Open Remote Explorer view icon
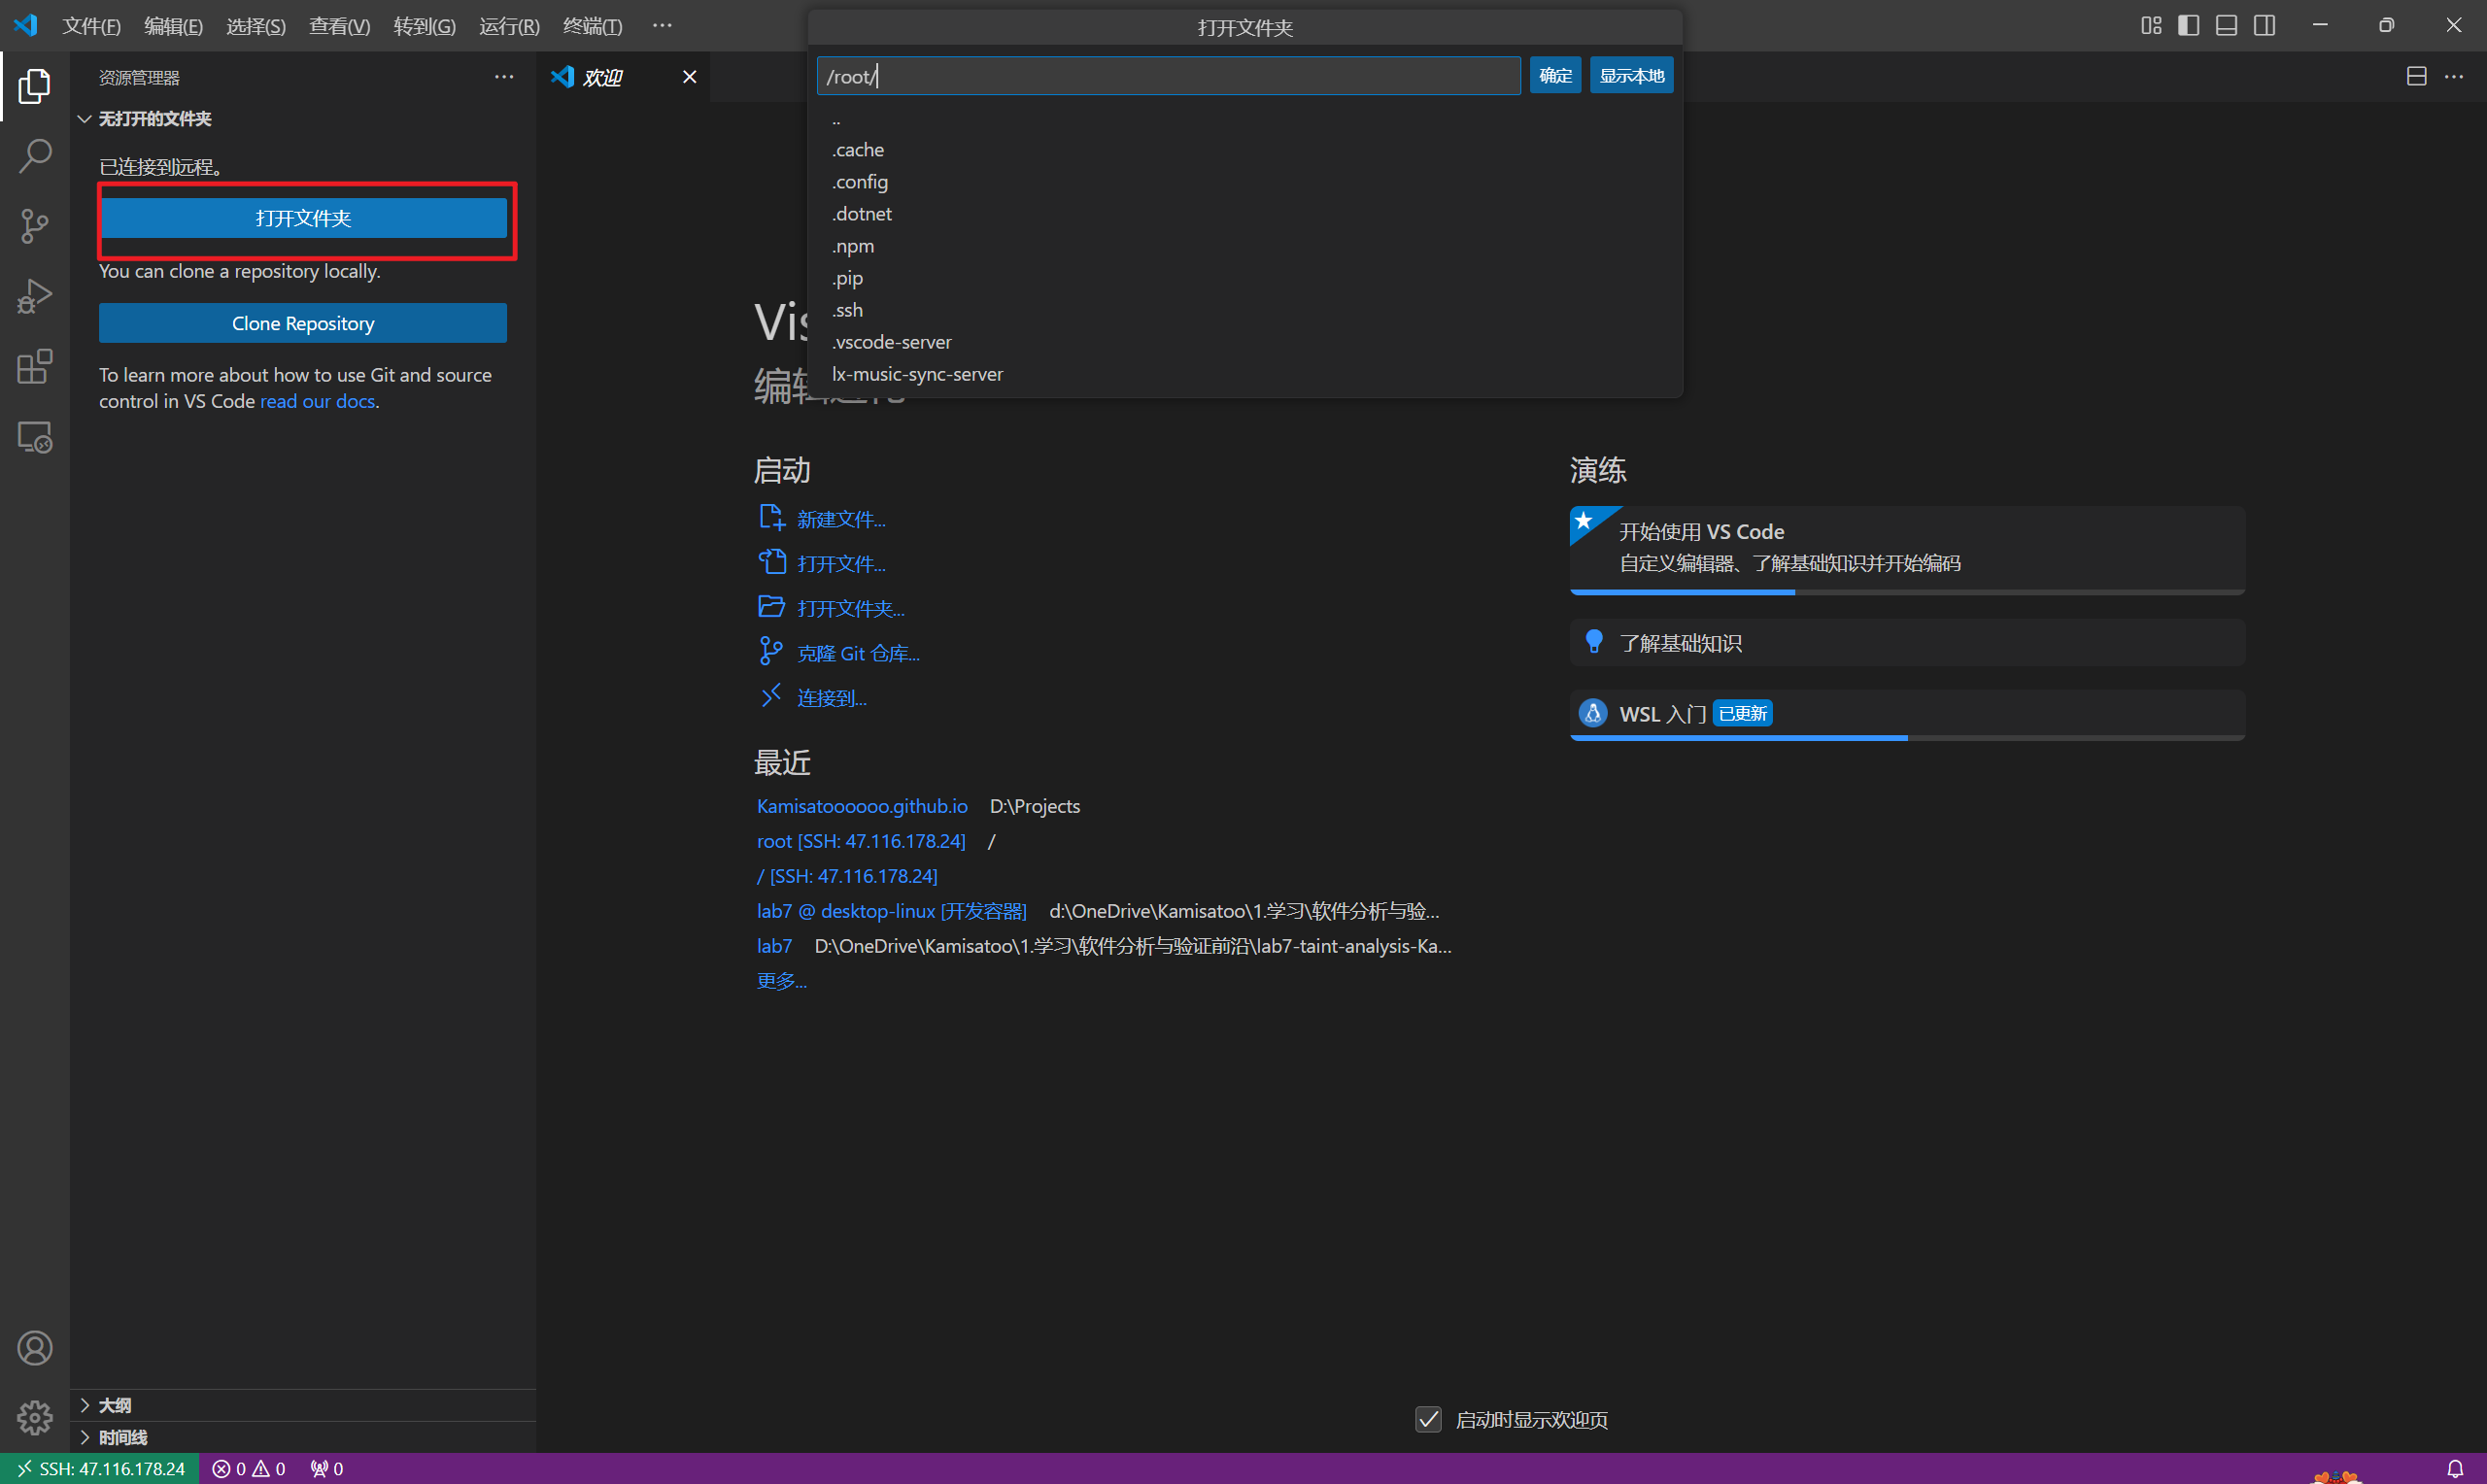The image size is (2487, 1484). 34,437
